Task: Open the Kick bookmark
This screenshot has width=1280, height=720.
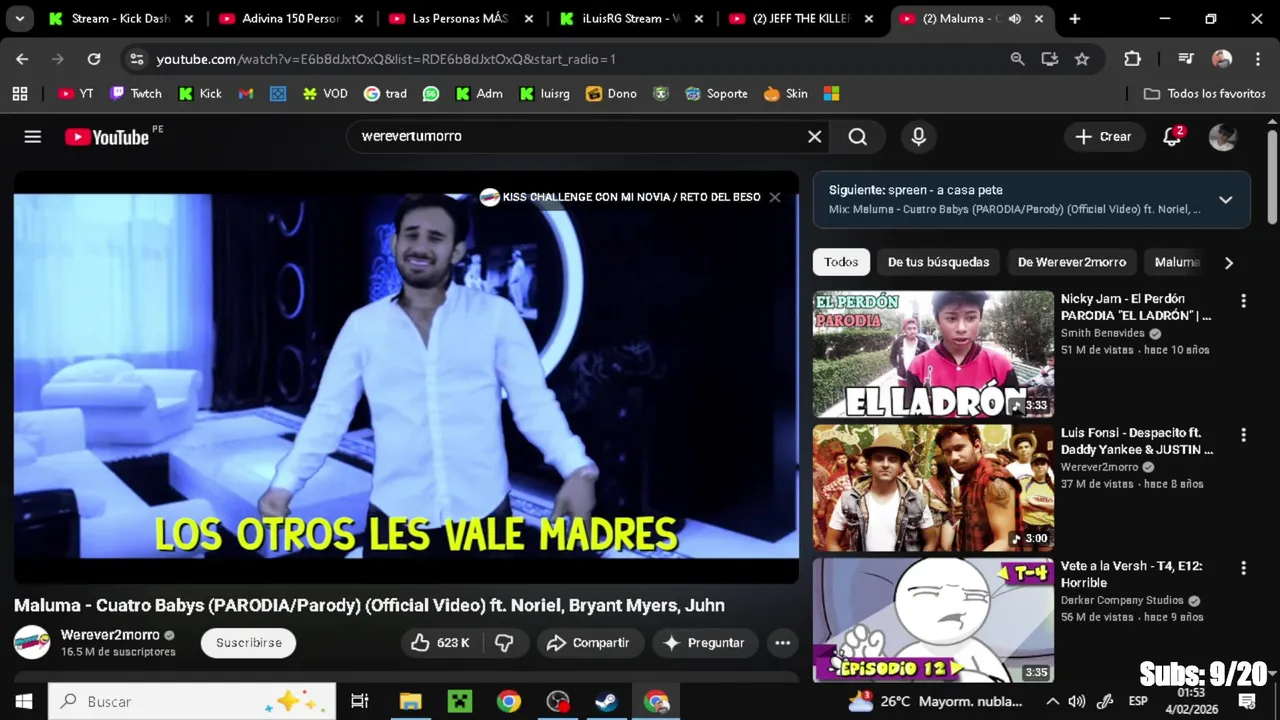Action: pyautogui.click(x=200, y=94)
